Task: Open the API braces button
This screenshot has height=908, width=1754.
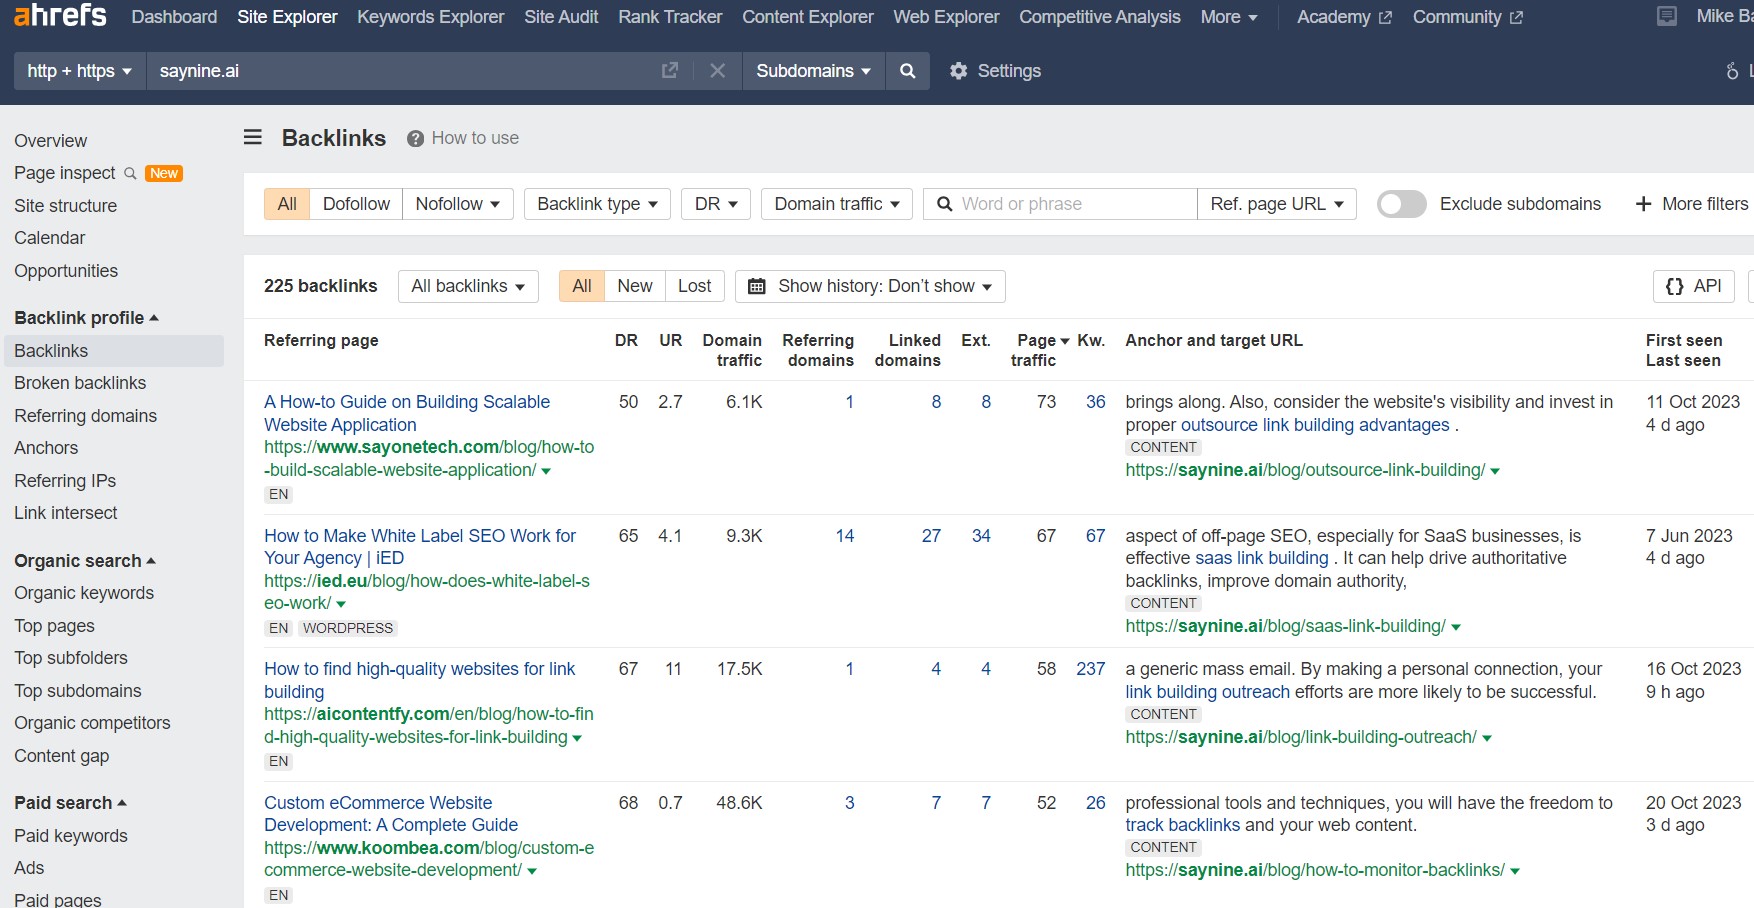Action: click(x=1693, y=286)
